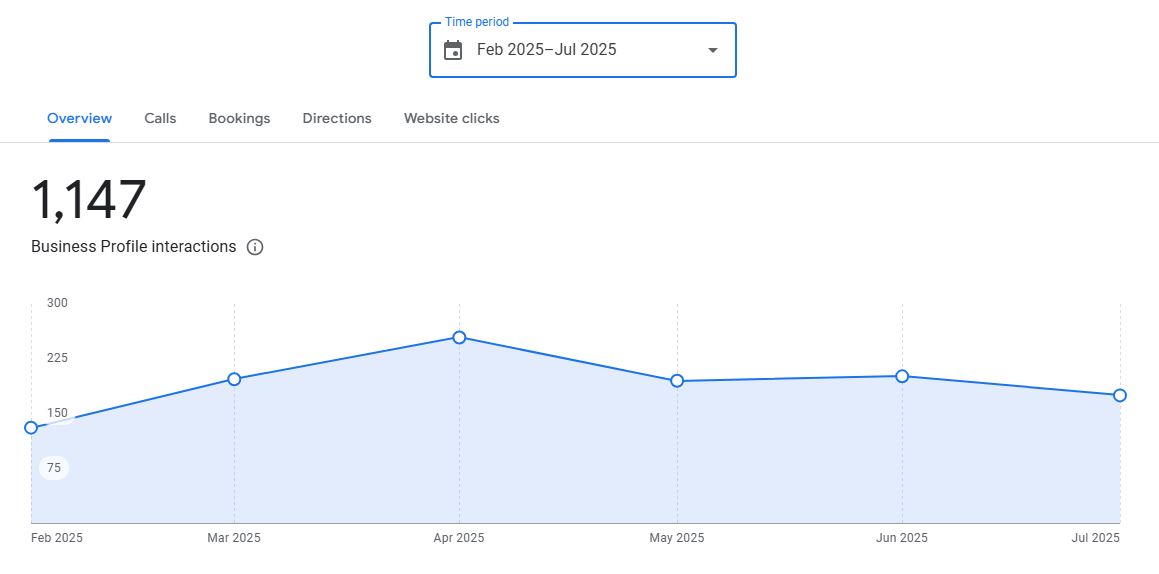Select the Jul 2025 data point marker
Viewport: 1159px width, 574px height.
pyautogui.click(x=1120, y=395)
